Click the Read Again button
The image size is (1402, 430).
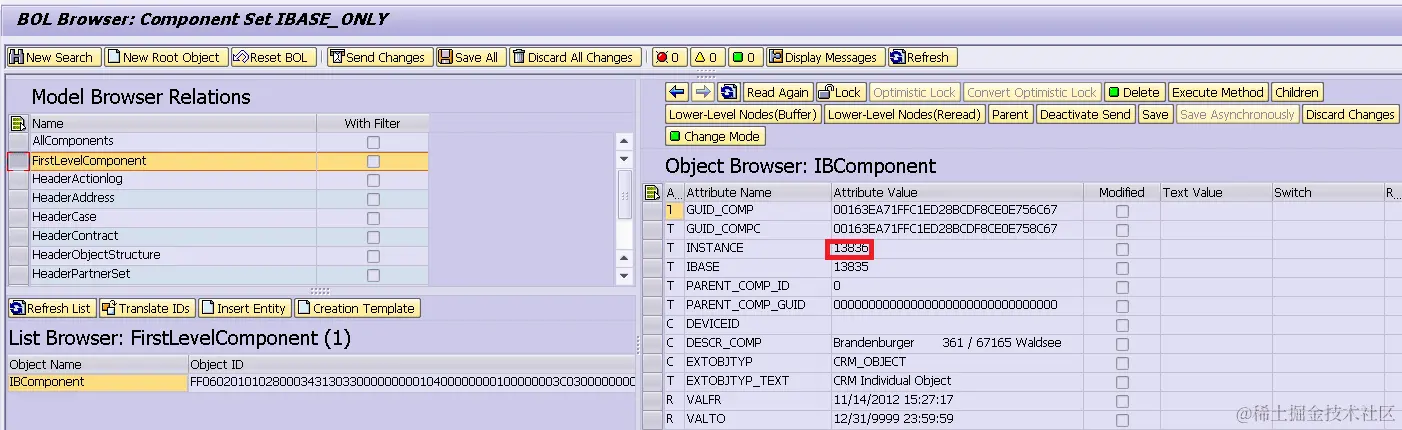tap(778, 92)
